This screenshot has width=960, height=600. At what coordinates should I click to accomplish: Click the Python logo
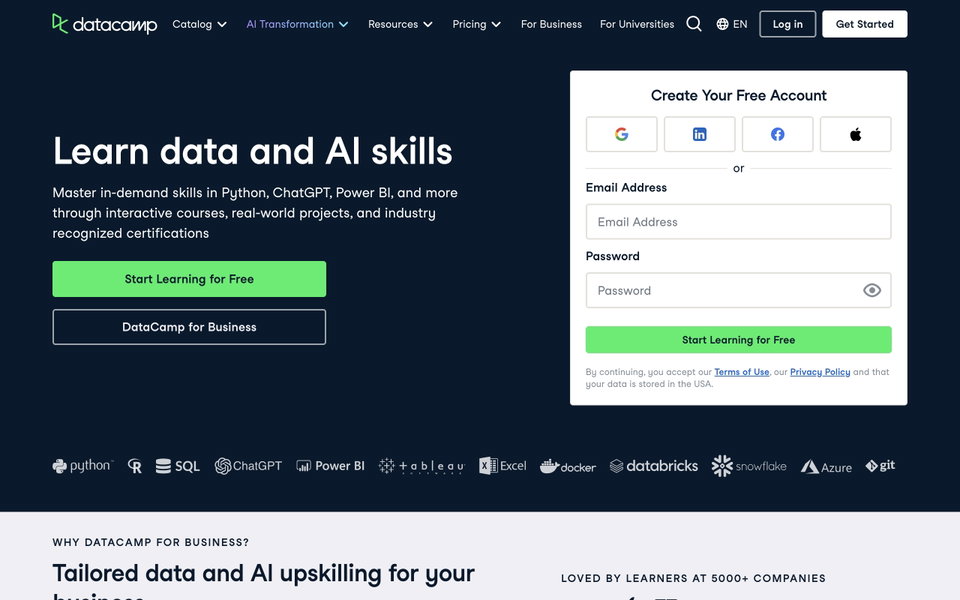click(x=83, y=466)
